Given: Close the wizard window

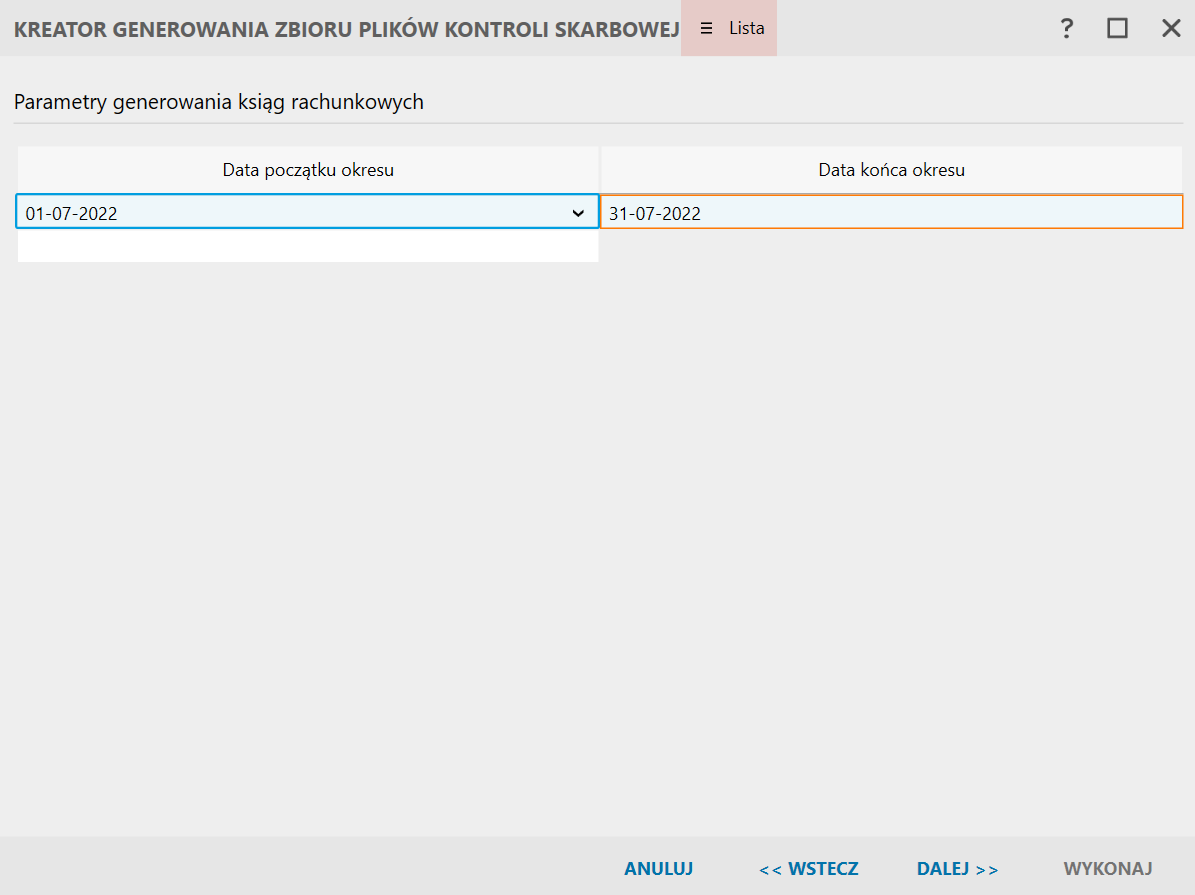Looking at the screenshot, I should tap(1171, 28).
